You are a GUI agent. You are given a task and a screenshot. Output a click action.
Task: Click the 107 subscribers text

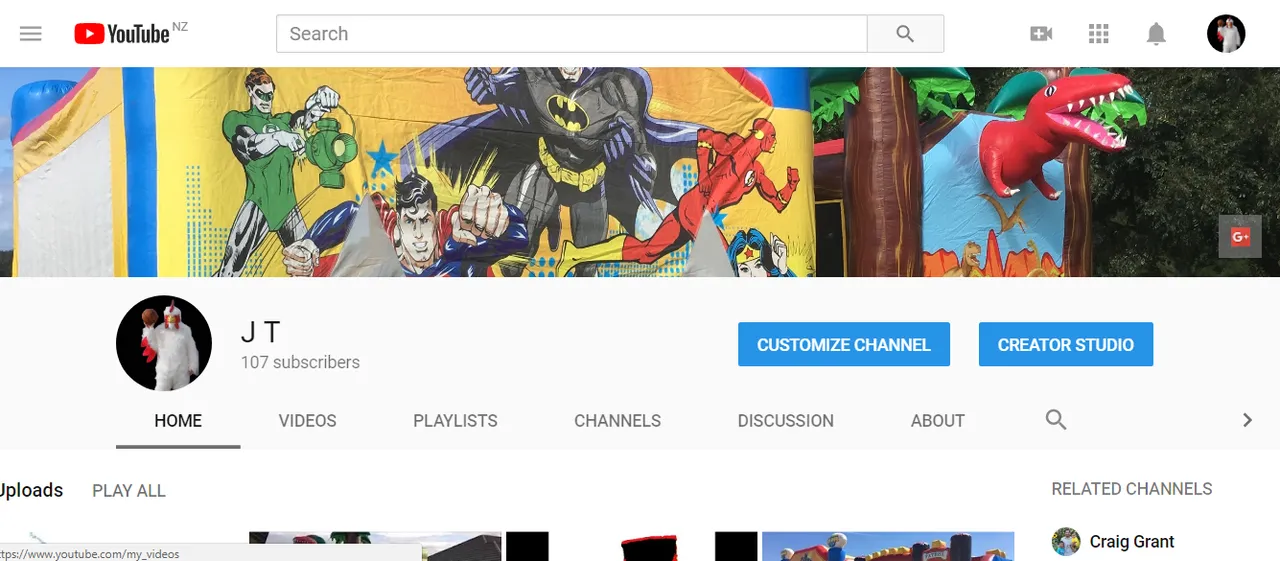300,362
